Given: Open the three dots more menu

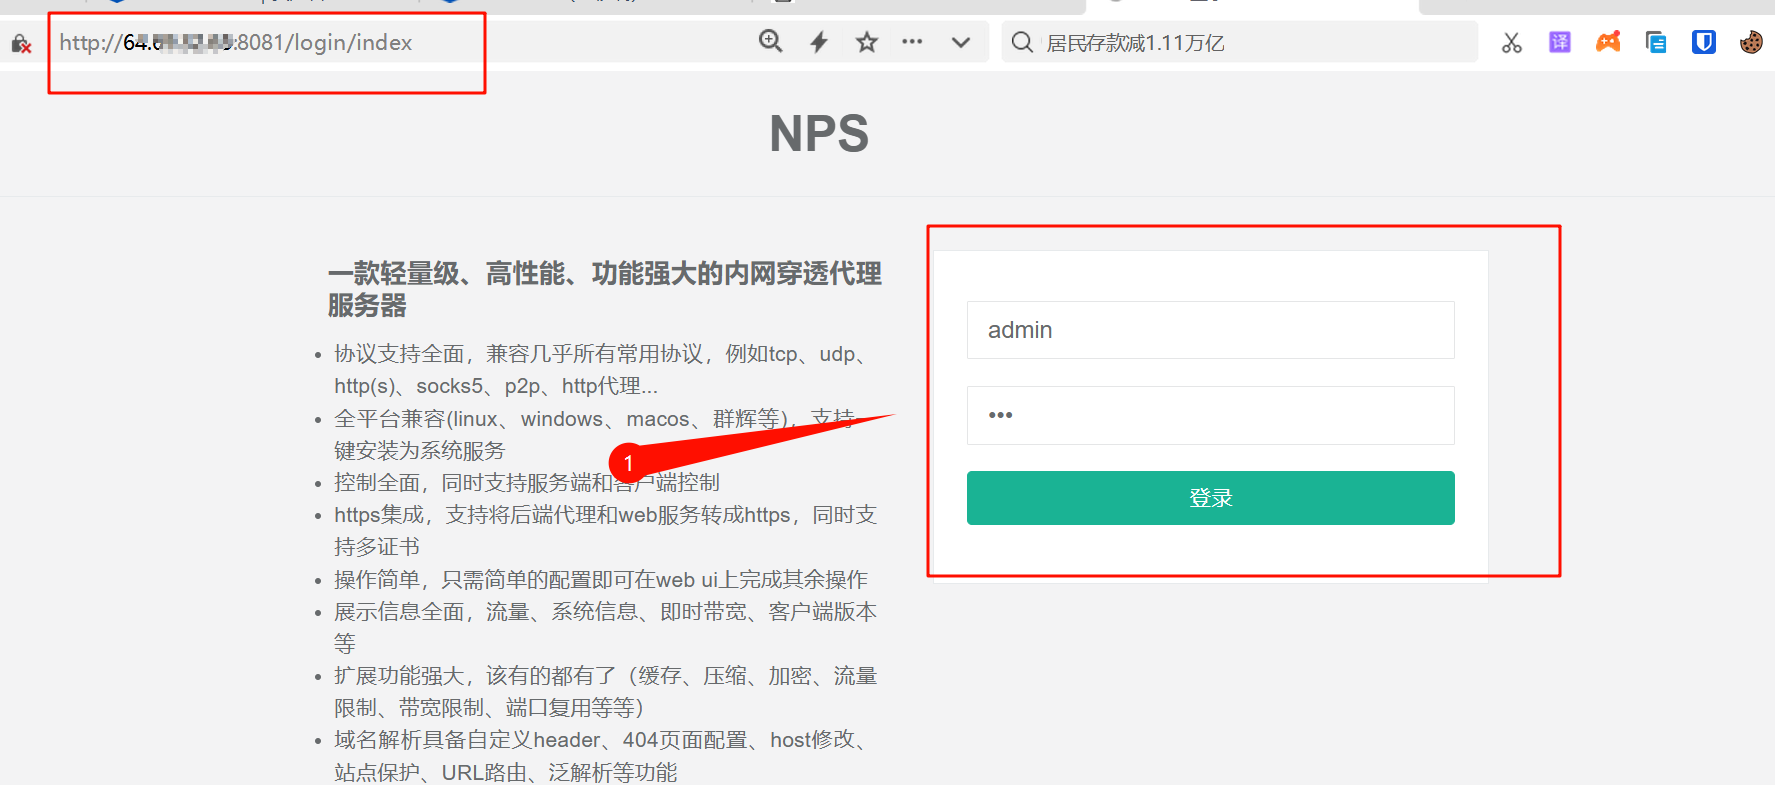Looking at the screenshot, I should [x=912, y=42].
